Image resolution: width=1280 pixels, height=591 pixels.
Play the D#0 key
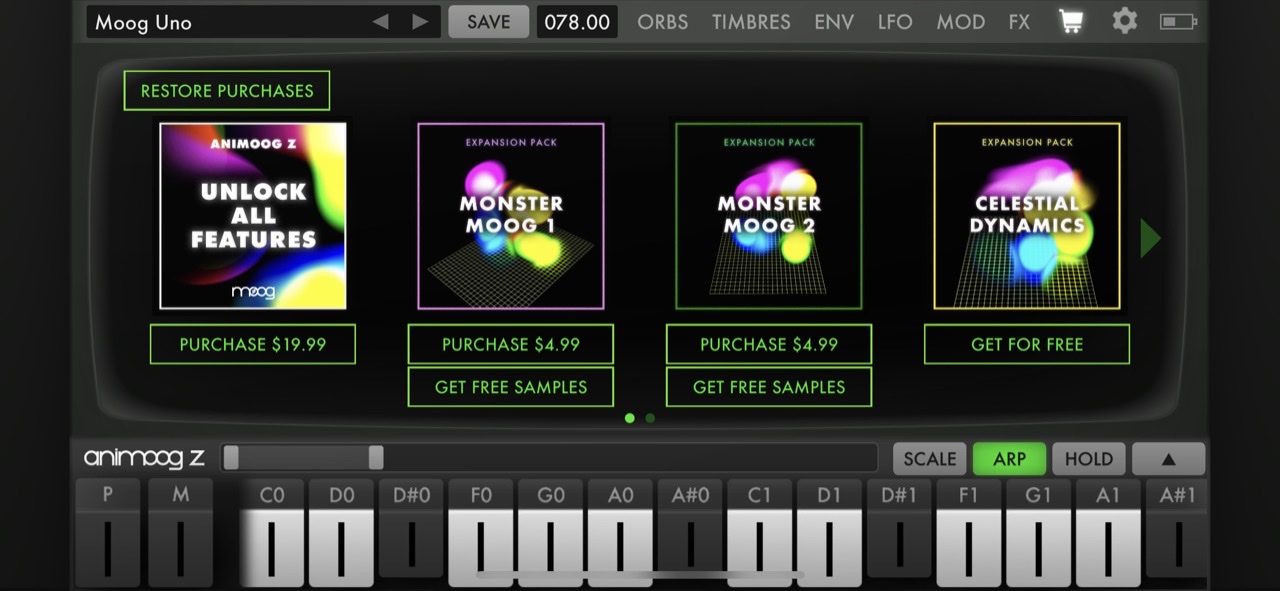click(x=411, y=528)
